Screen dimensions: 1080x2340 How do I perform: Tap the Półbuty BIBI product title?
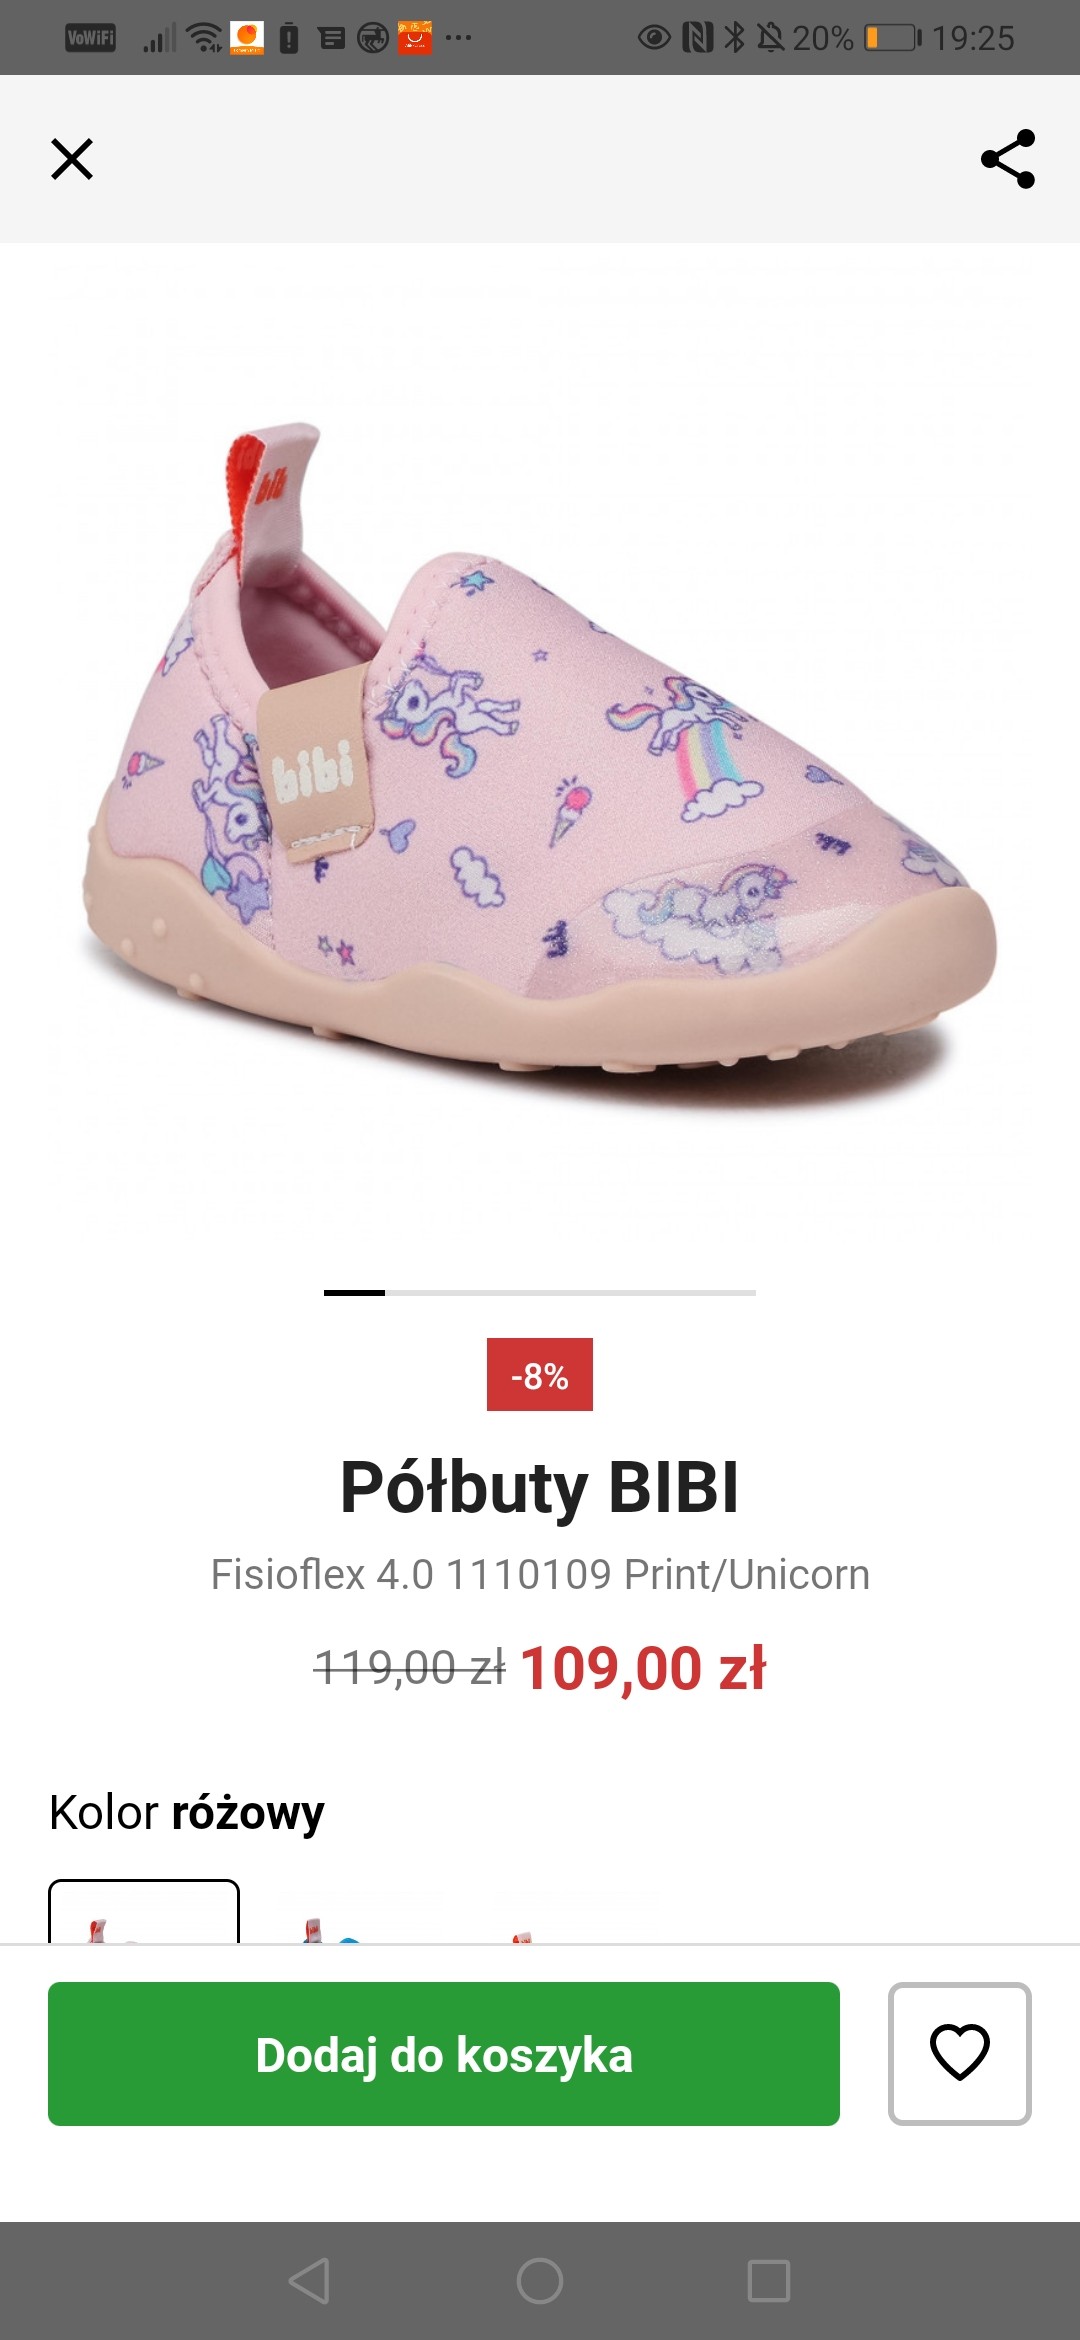click(540, 1488)
